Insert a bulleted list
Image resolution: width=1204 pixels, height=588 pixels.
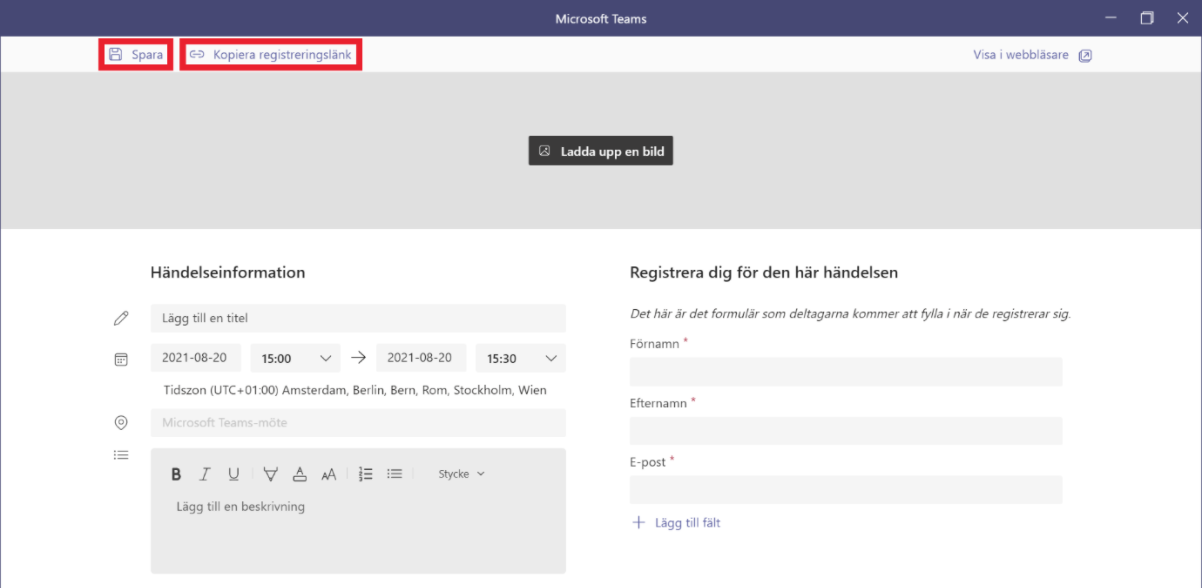coord(395,474)
